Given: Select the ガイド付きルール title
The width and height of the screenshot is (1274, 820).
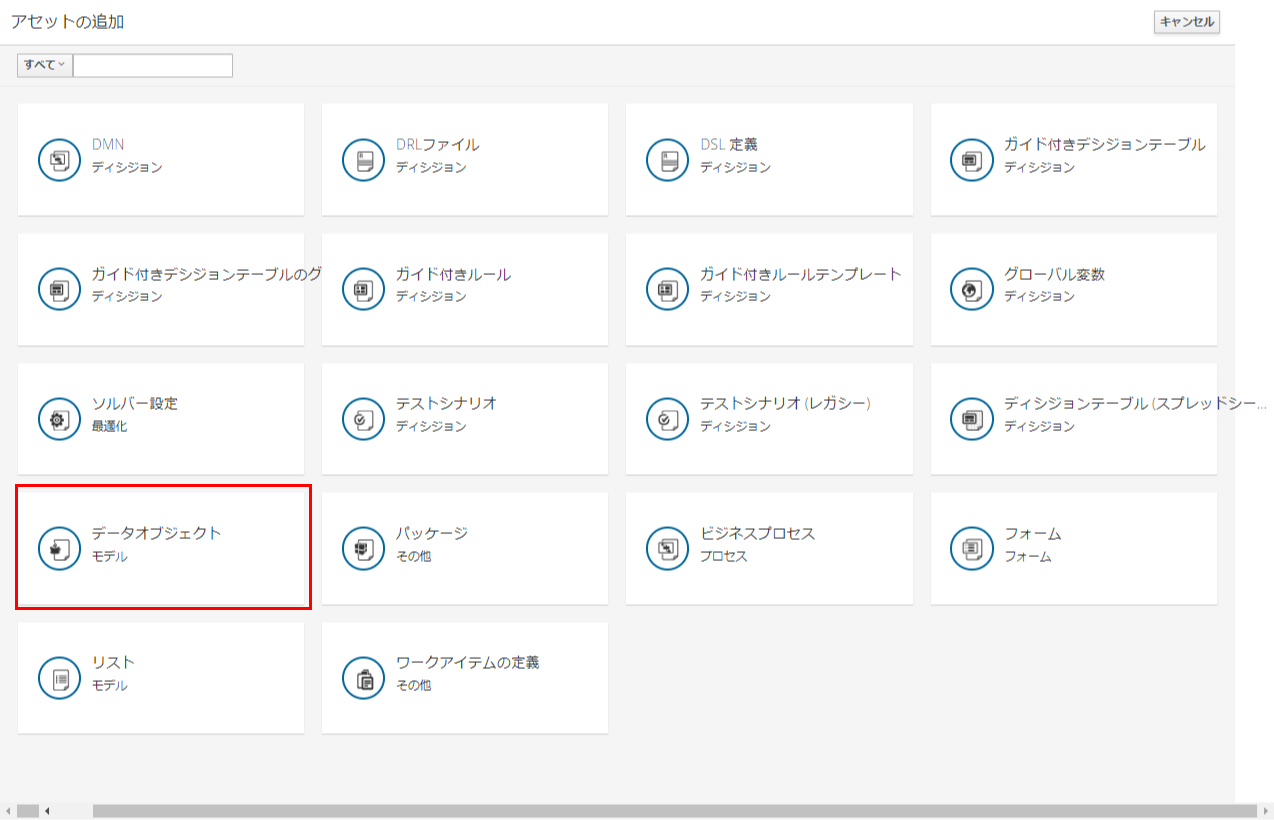Looking at the screenshot, I should (453, 274).
